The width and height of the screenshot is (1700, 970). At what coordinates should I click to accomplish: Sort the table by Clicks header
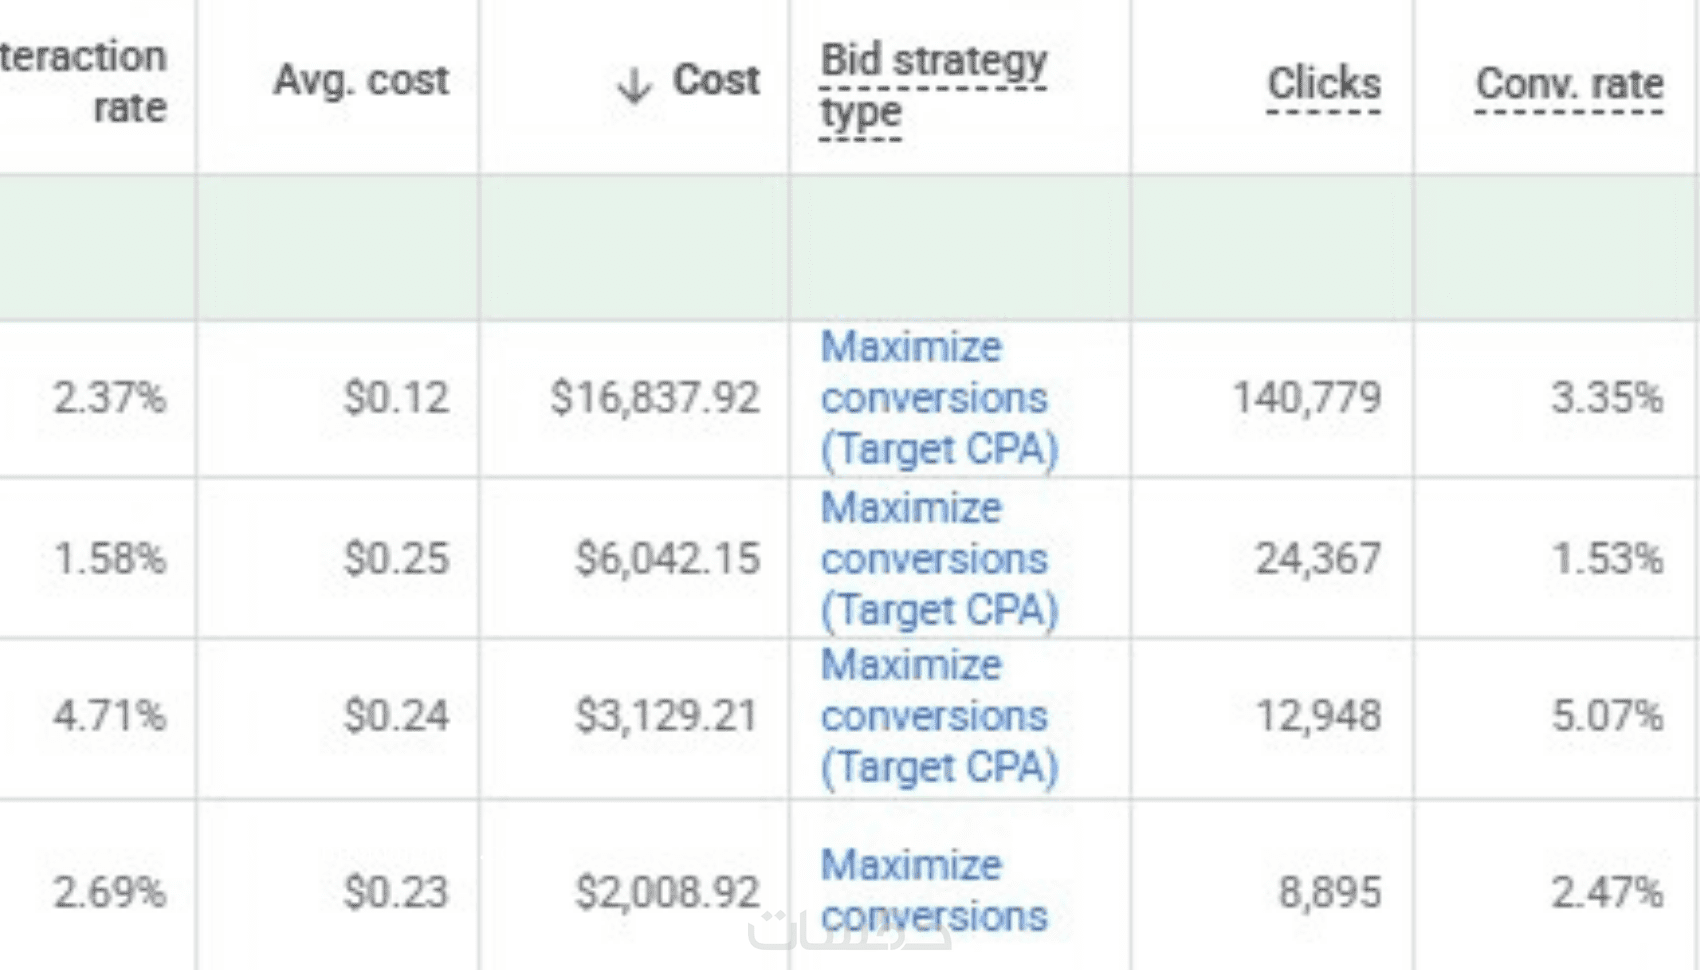[1323, 83]
